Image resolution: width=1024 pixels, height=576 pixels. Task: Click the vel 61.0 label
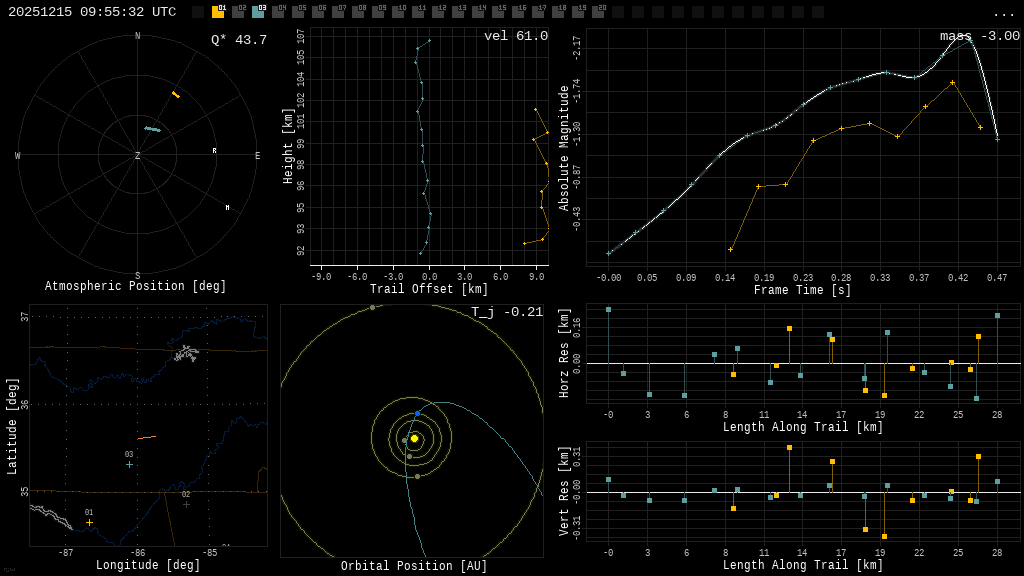click(x=516, y=36)
